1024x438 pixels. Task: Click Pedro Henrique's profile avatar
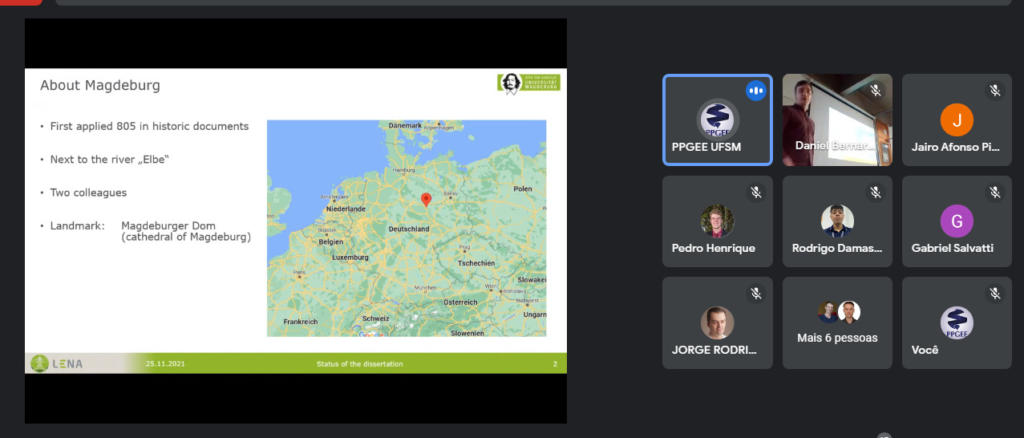[717, 220]
